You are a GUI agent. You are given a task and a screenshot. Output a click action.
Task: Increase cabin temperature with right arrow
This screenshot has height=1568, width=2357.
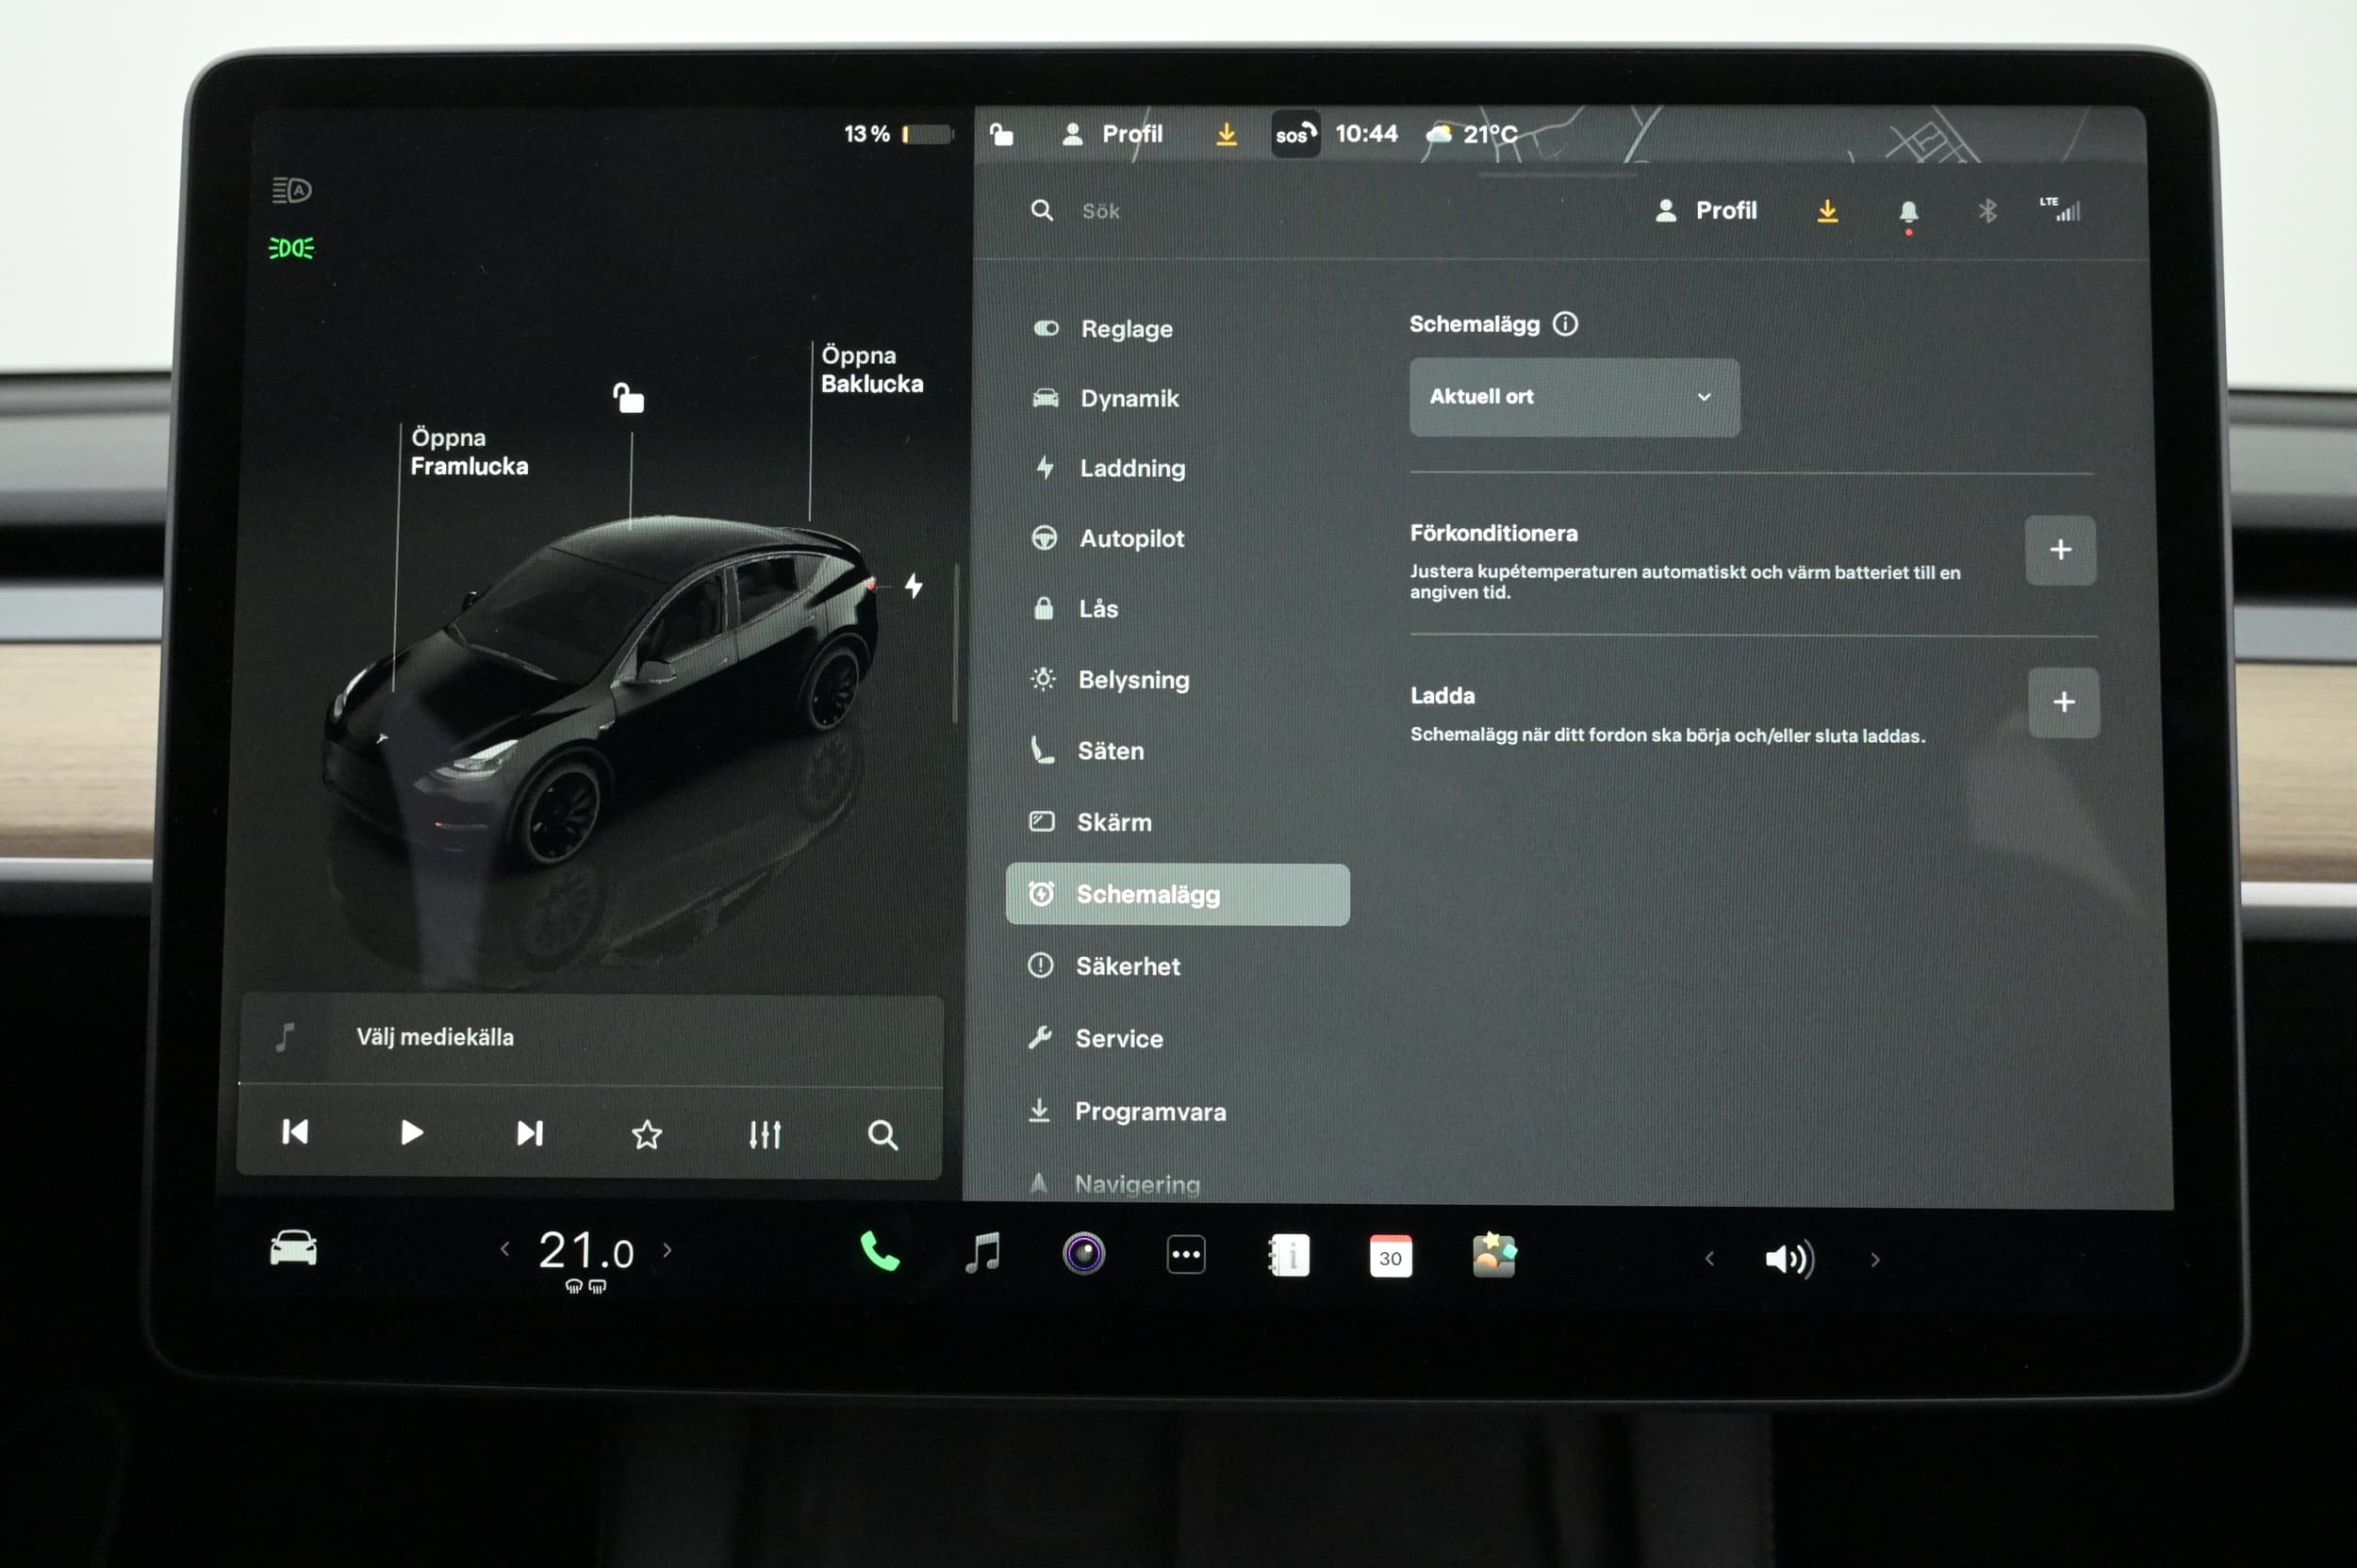click(x=667, y=1250)
